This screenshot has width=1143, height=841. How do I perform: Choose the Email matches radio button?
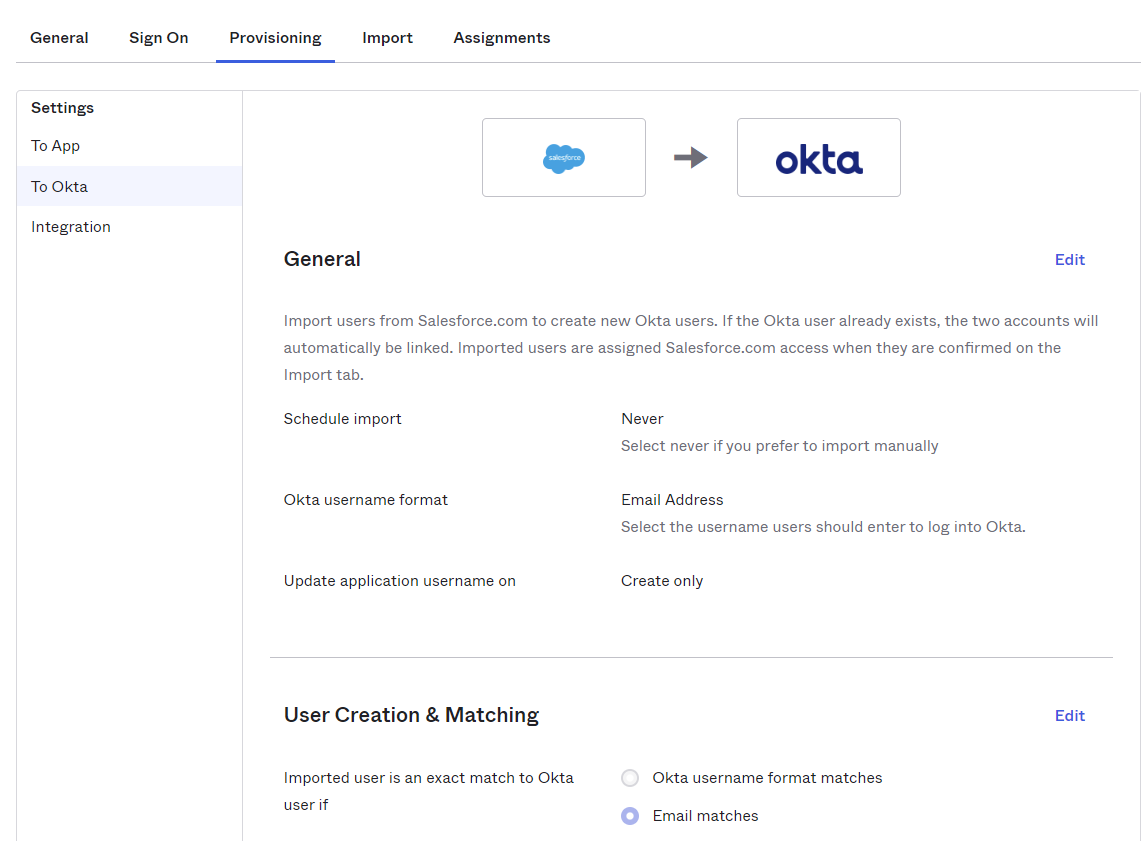(630, 816)
